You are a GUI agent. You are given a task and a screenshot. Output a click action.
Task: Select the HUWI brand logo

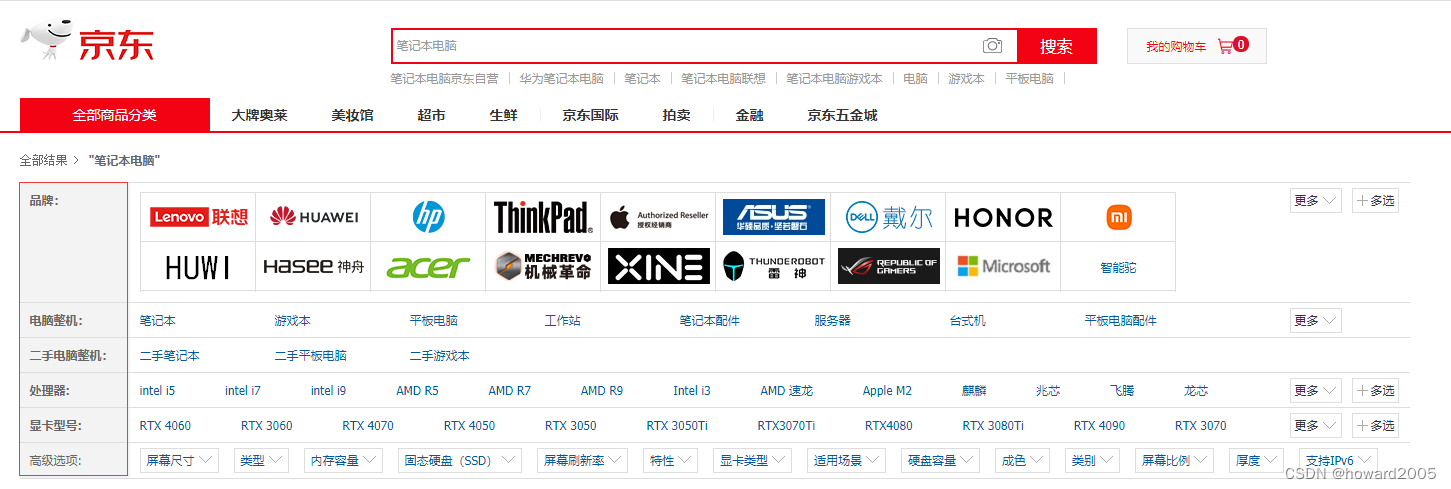tap(199, 266)
